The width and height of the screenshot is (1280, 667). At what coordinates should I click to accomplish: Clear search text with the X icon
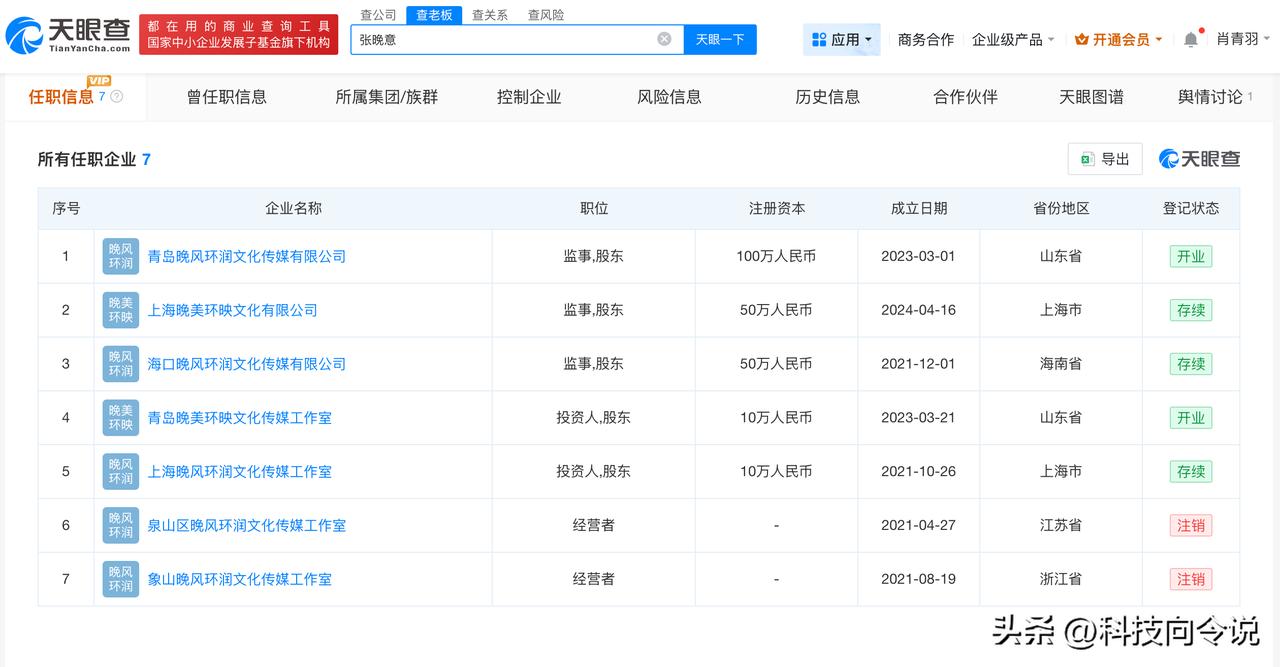[x=664, y=39]
